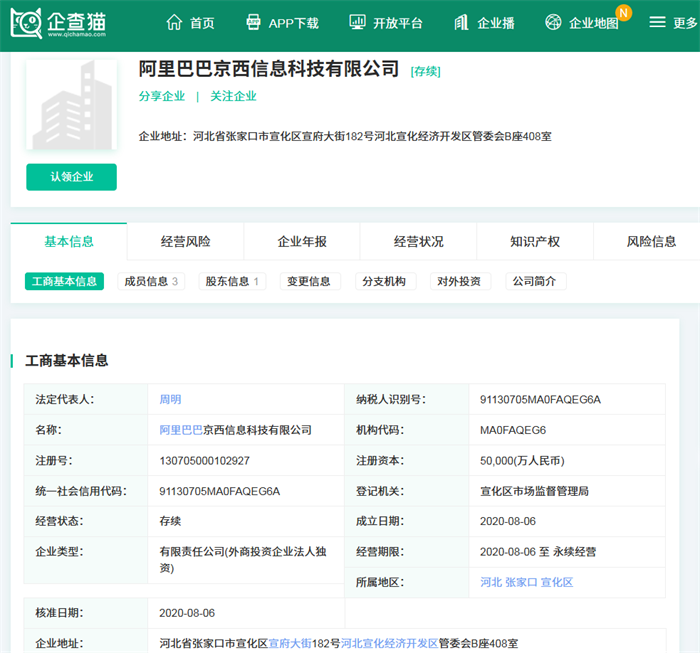
Task: Open the 更多 hamburger menu icon
Action: pos(657,22)
